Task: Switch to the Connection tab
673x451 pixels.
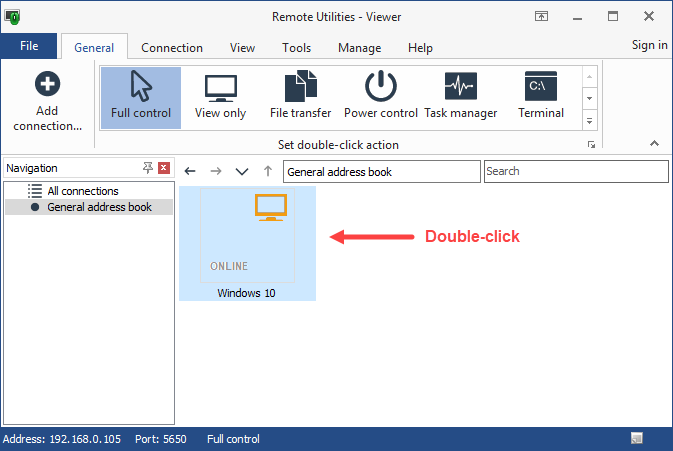Action: point(171,47)
